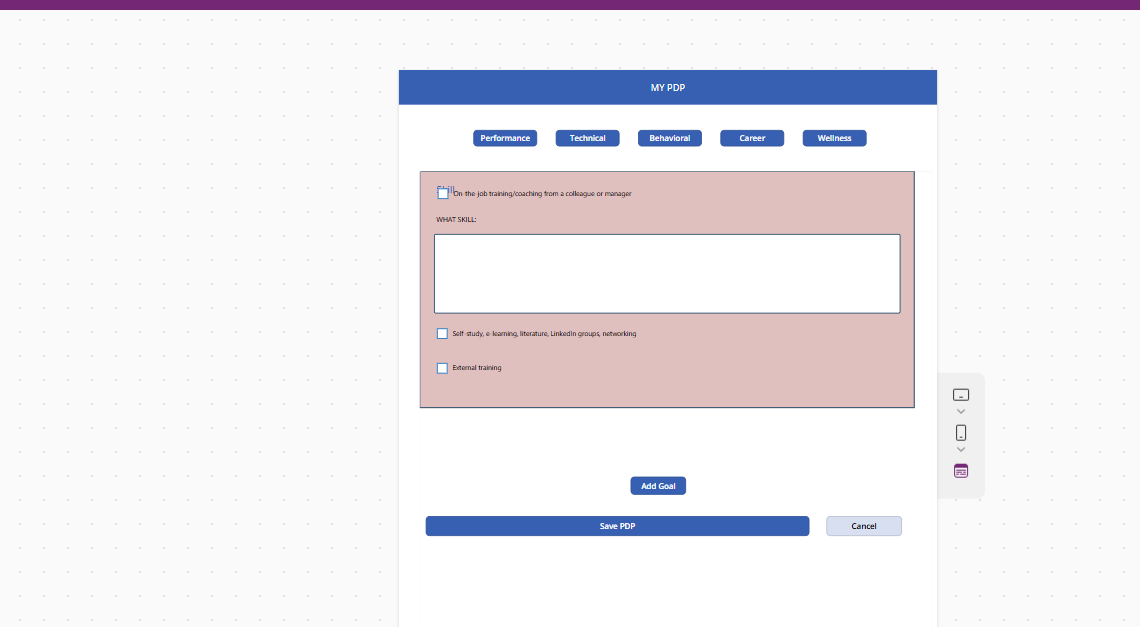1140x627 pixels.
Task: Select the phone layout preview icon
Action: click(960, 433)
